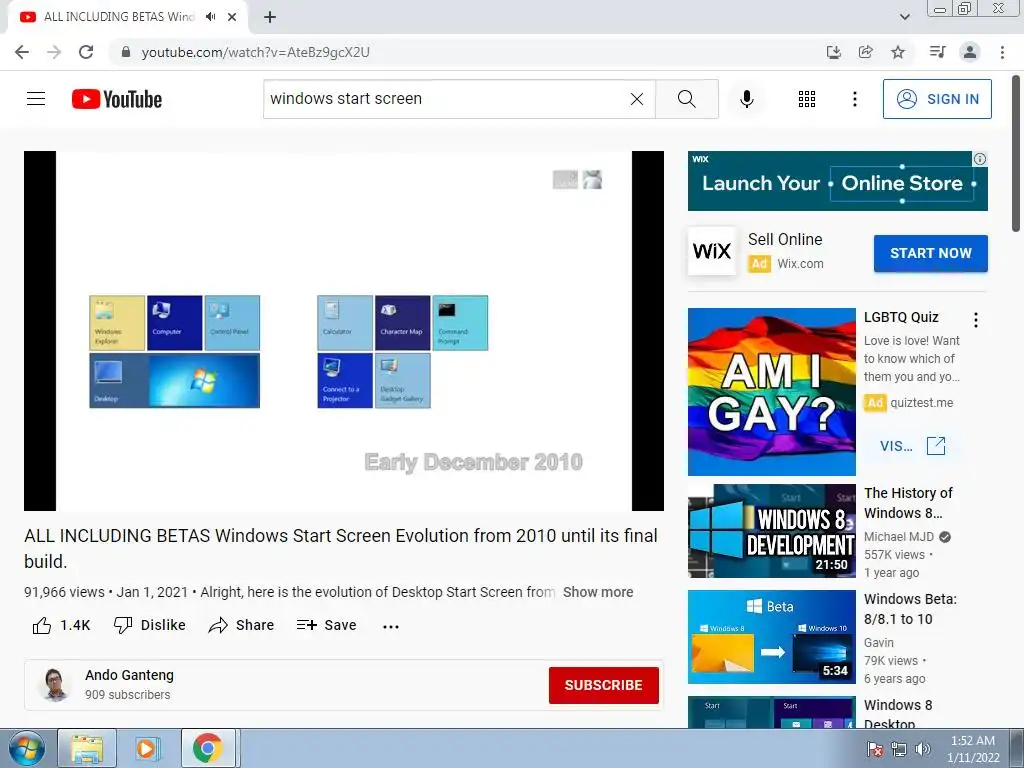Open the YouTube hamburger guide menu
The image size is (1024, 768).
pyautogui.click(x=36, y=99)
